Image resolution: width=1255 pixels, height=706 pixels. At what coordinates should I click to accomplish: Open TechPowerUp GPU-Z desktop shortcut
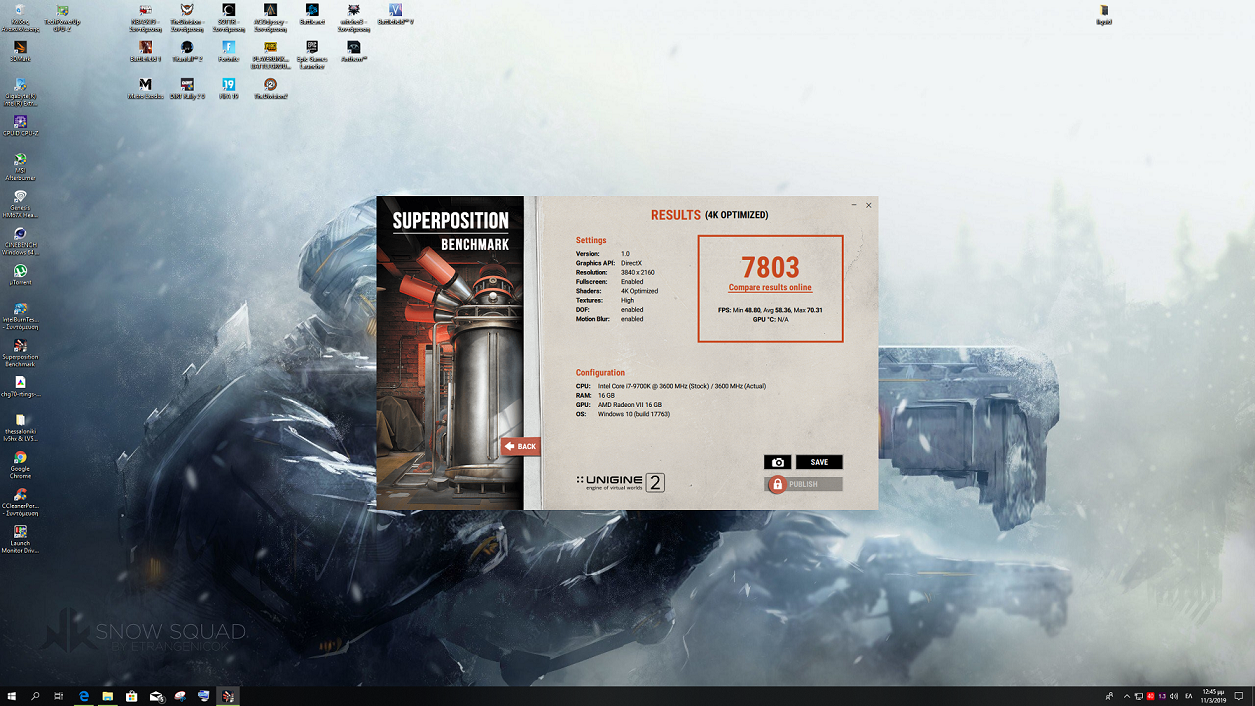coord(62,18)
